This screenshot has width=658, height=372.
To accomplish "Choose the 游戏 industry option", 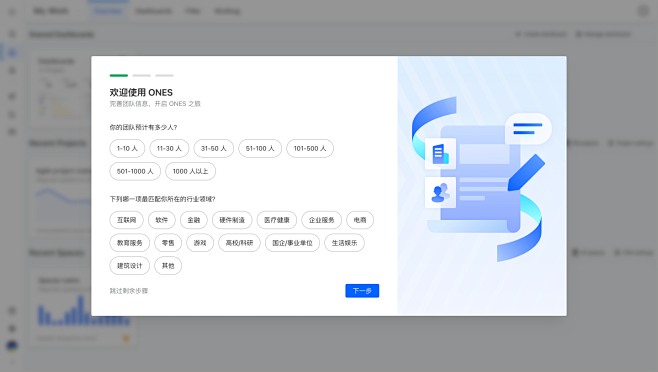I will coord(200,243).
